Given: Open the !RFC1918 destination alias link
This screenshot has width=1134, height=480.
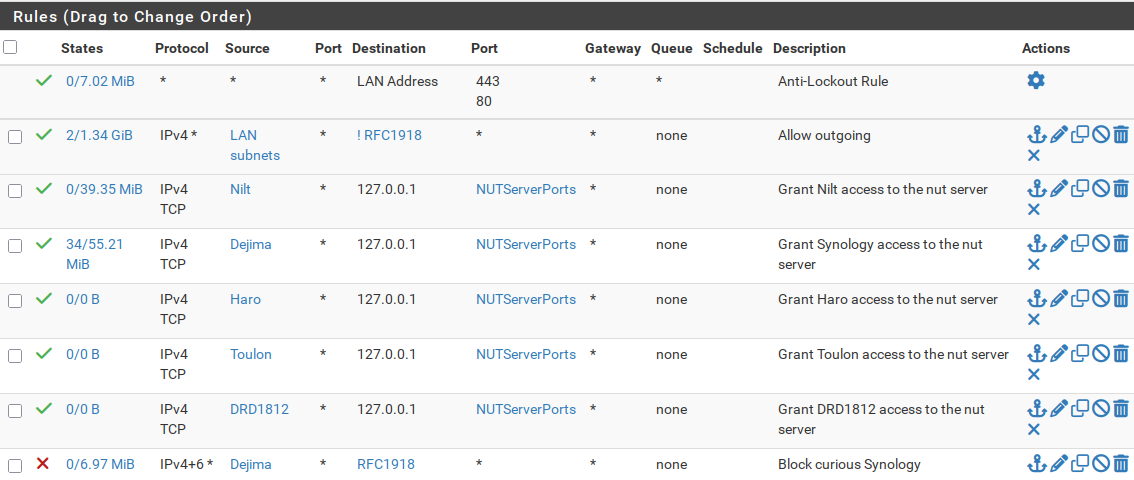Looking at the screenshot, I should pos(389,135).
